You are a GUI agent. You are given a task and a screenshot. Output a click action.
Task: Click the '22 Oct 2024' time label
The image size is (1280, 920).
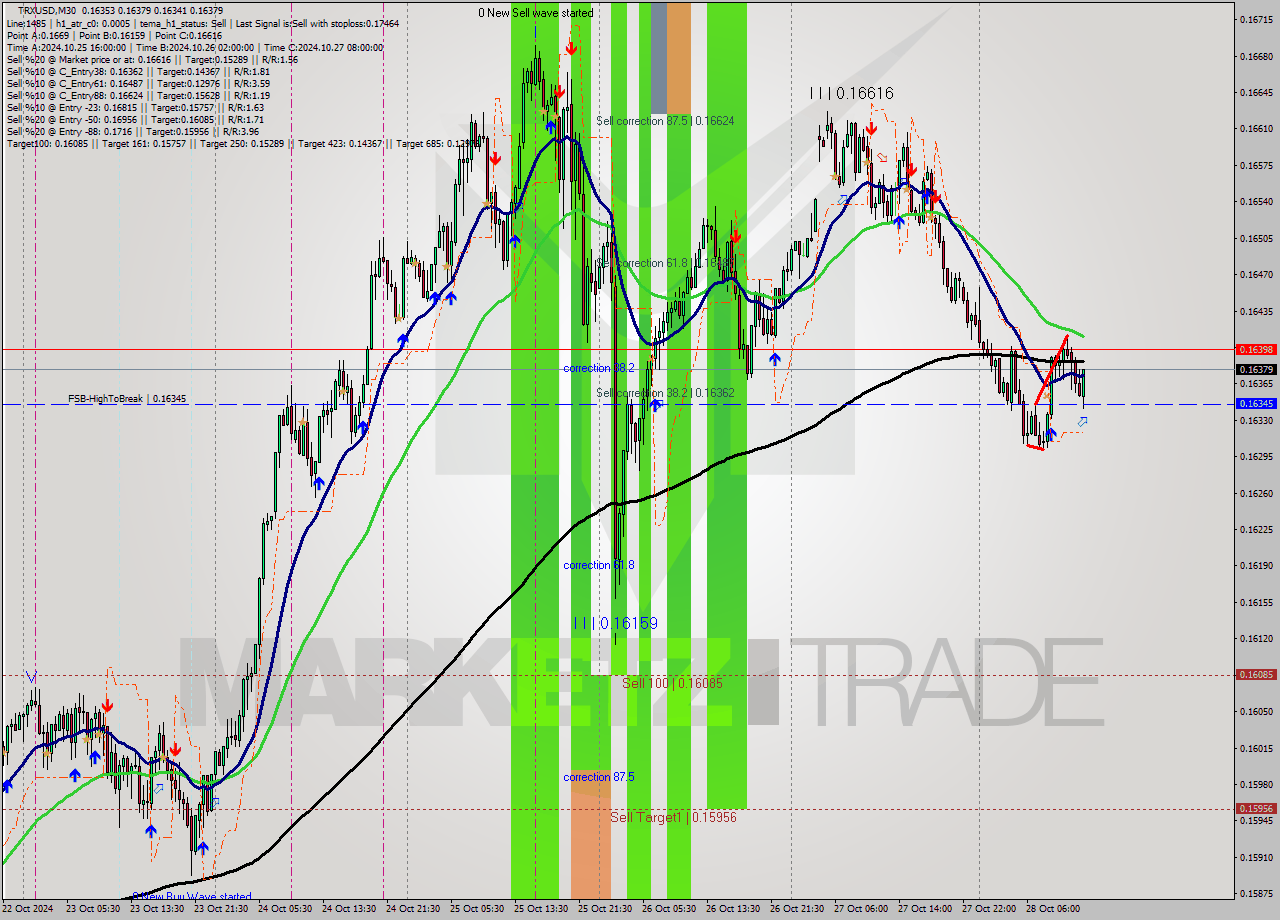tap(29, 909)
